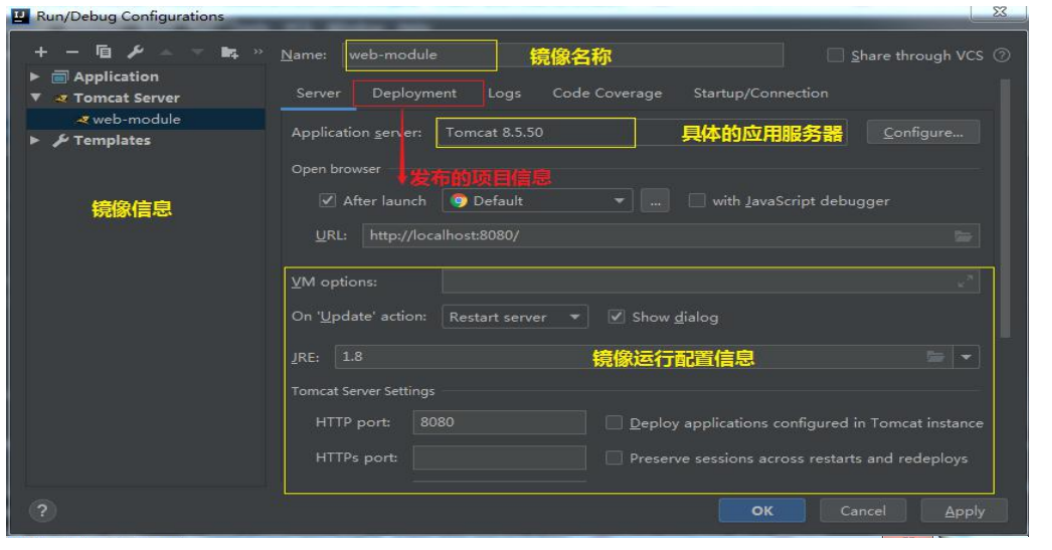This screenshot has height=550, width=1052.
Task: Move configuration up arrow
Action: coord(166,52)
